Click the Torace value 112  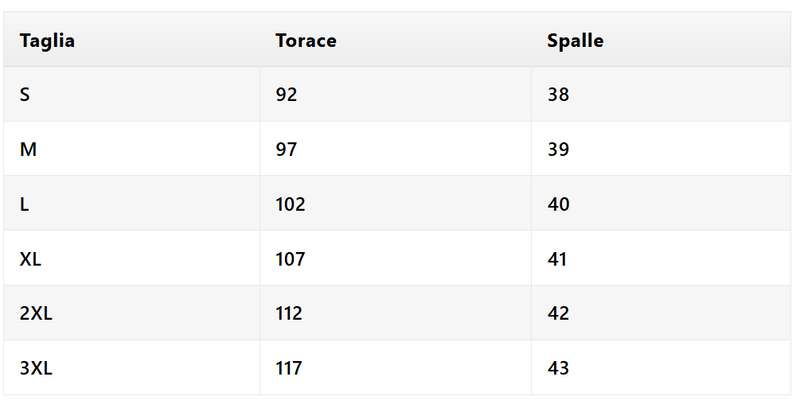(289, 313)
